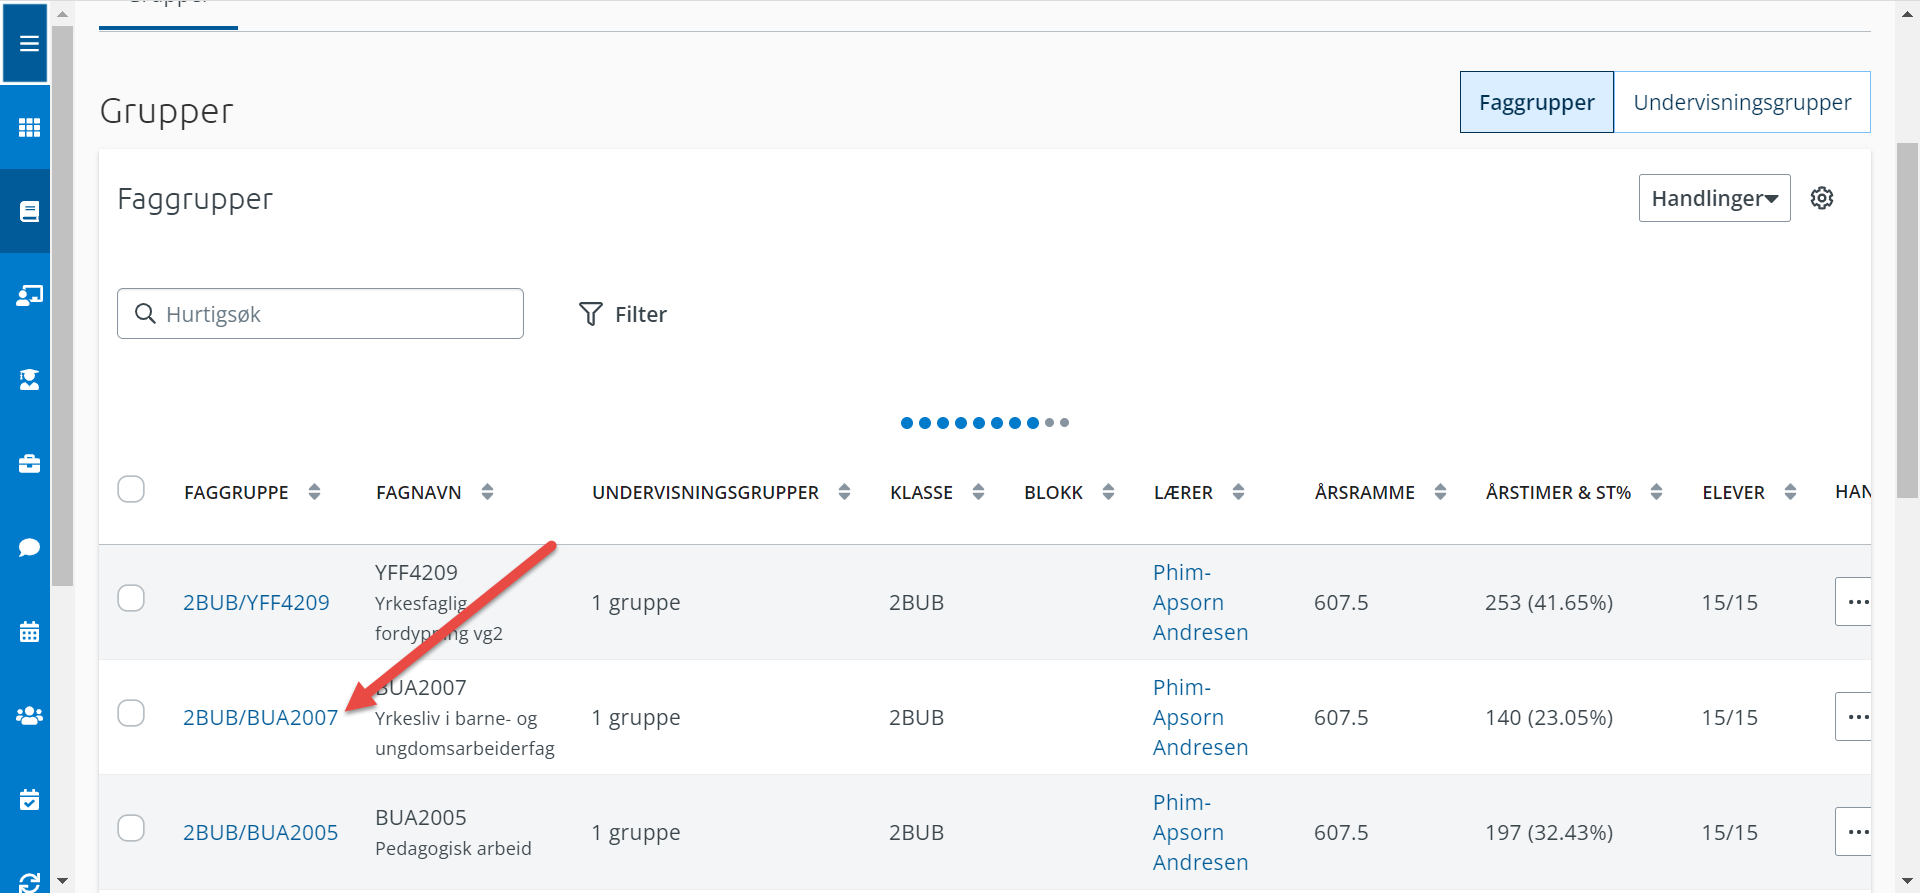Open the student graduate icon in sidebar
This screenshot has height=893, width=1920.
click(29, 379)
